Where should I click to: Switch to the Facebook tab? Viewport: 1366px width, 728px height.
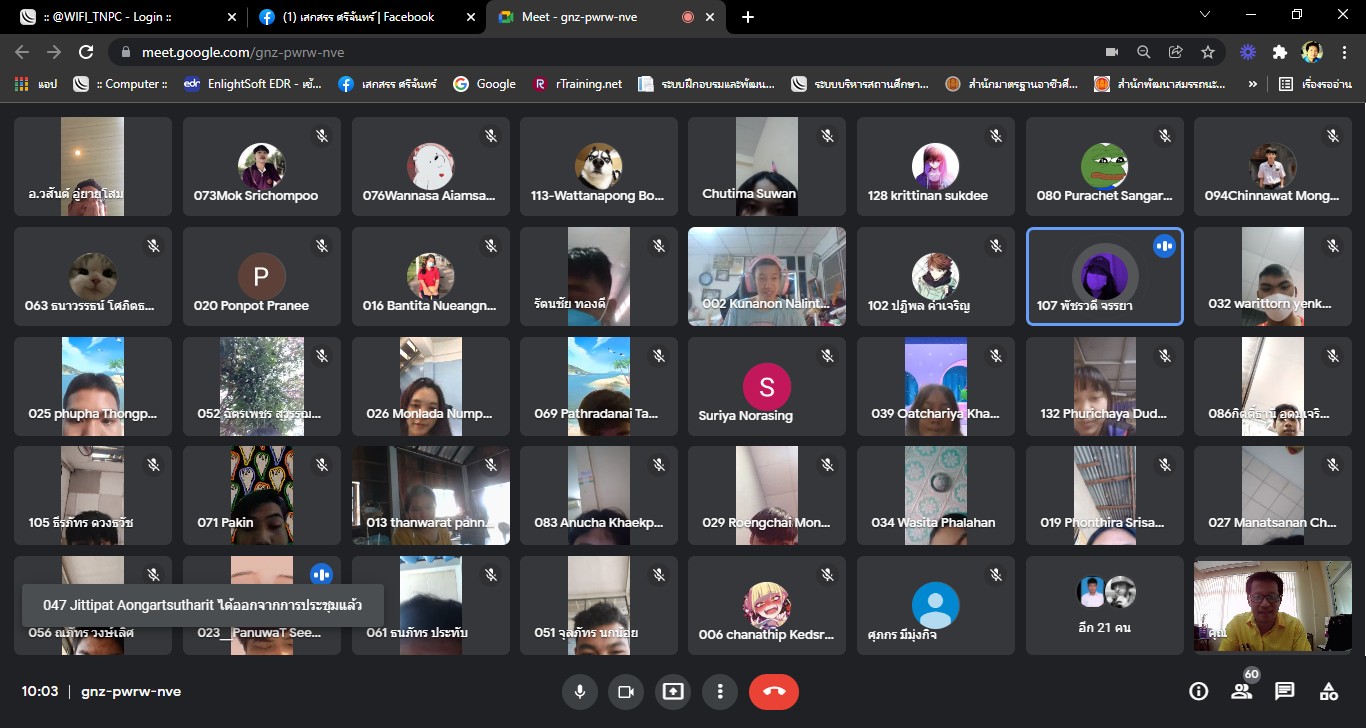pos(360,17)
